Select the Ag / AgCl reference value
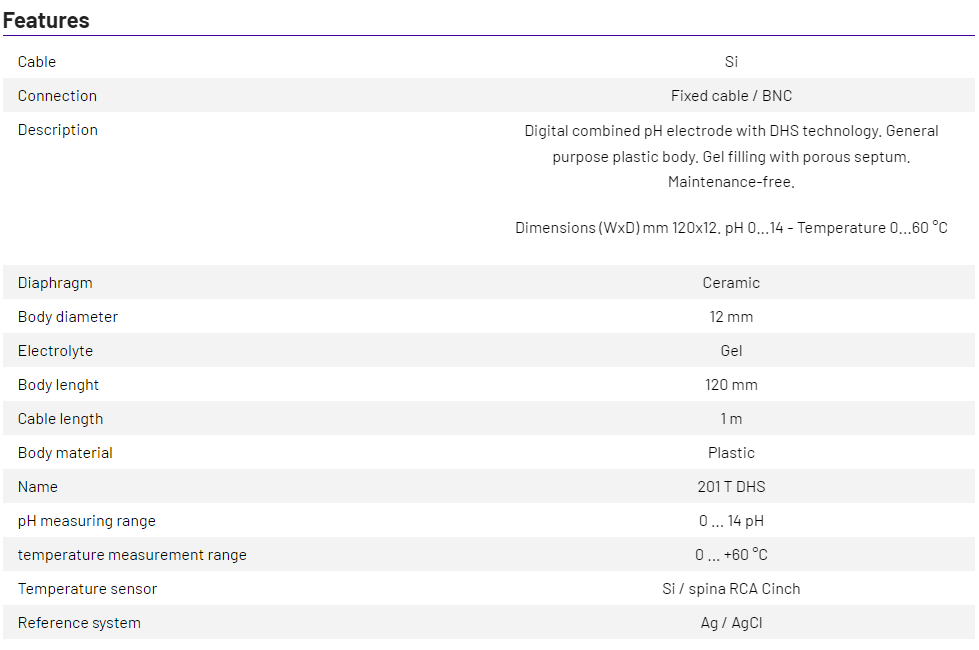Viewport: 979px width, 650px height. tap(731, 623)
